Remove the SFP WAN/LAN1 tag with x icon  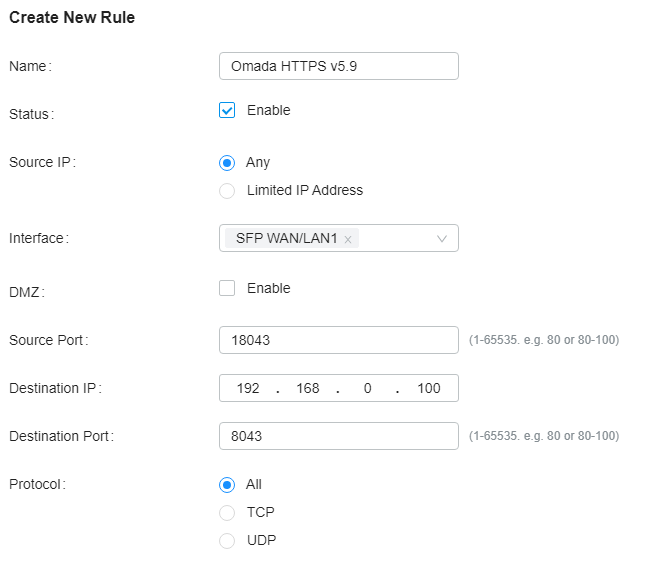348,239
